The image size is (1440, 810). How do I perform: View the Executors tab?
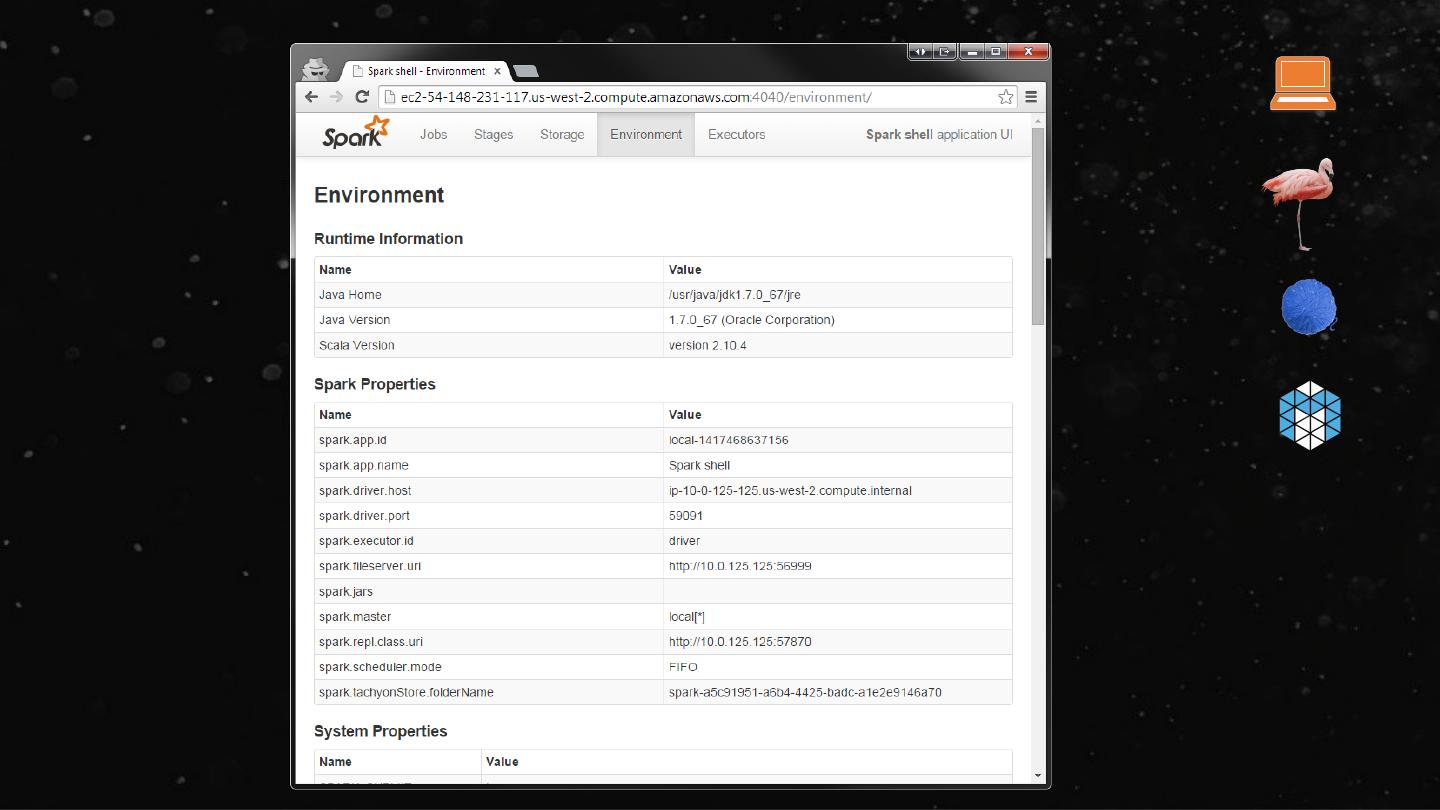tap(736, 134)
